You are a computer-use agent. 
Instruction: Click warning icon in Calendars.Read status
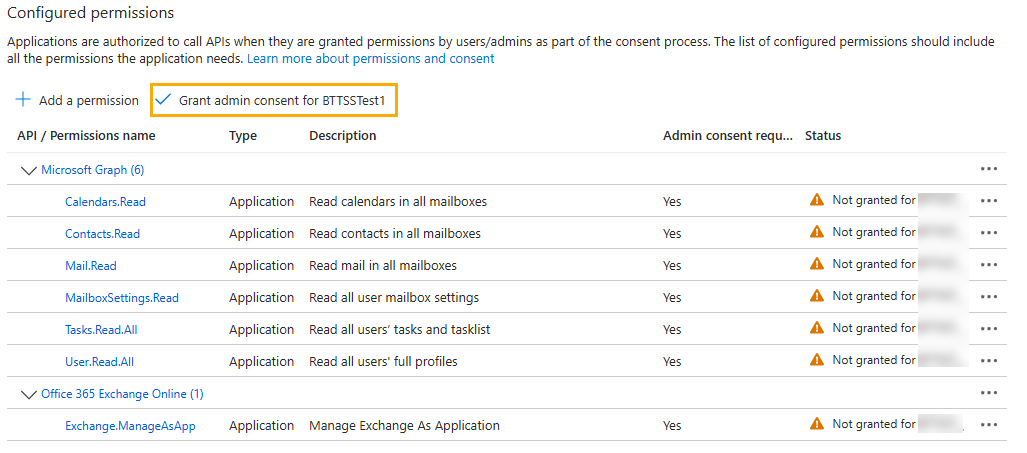(817, 200)
